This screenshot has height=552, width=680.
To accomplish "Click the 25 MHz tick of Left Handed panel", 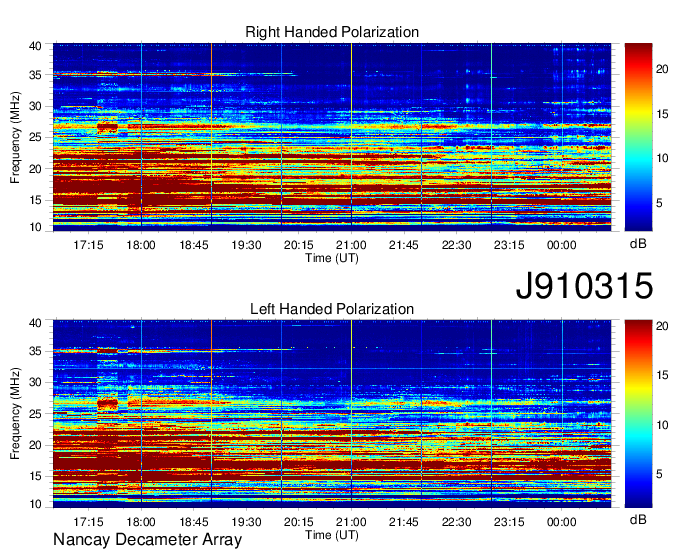I will [x=35, y=414].
